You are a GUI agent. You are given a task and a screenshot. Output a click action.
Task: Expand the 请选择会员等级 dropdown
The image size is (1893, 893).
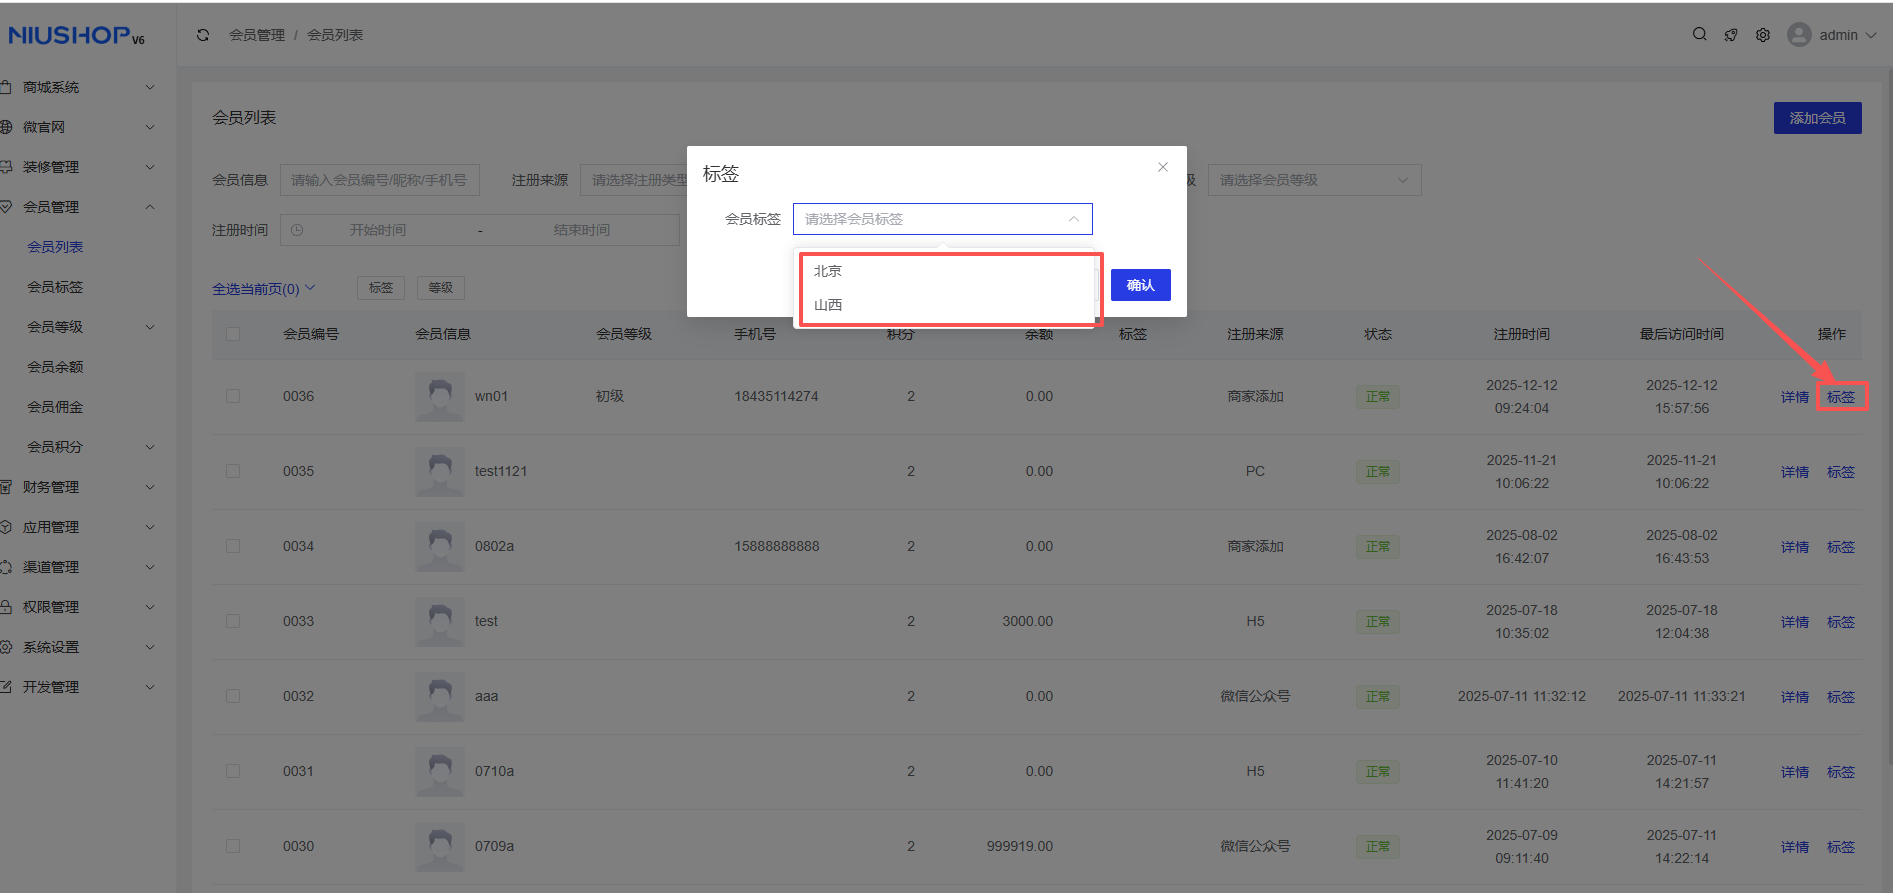1313,180
